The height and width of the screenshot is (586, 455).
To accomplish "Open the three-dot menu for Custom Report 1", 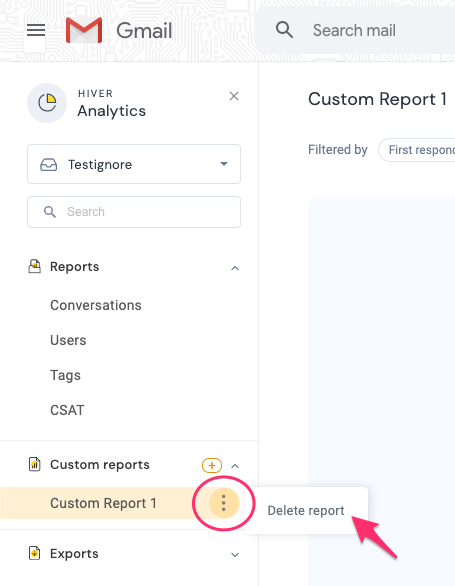I will point(224,503).
